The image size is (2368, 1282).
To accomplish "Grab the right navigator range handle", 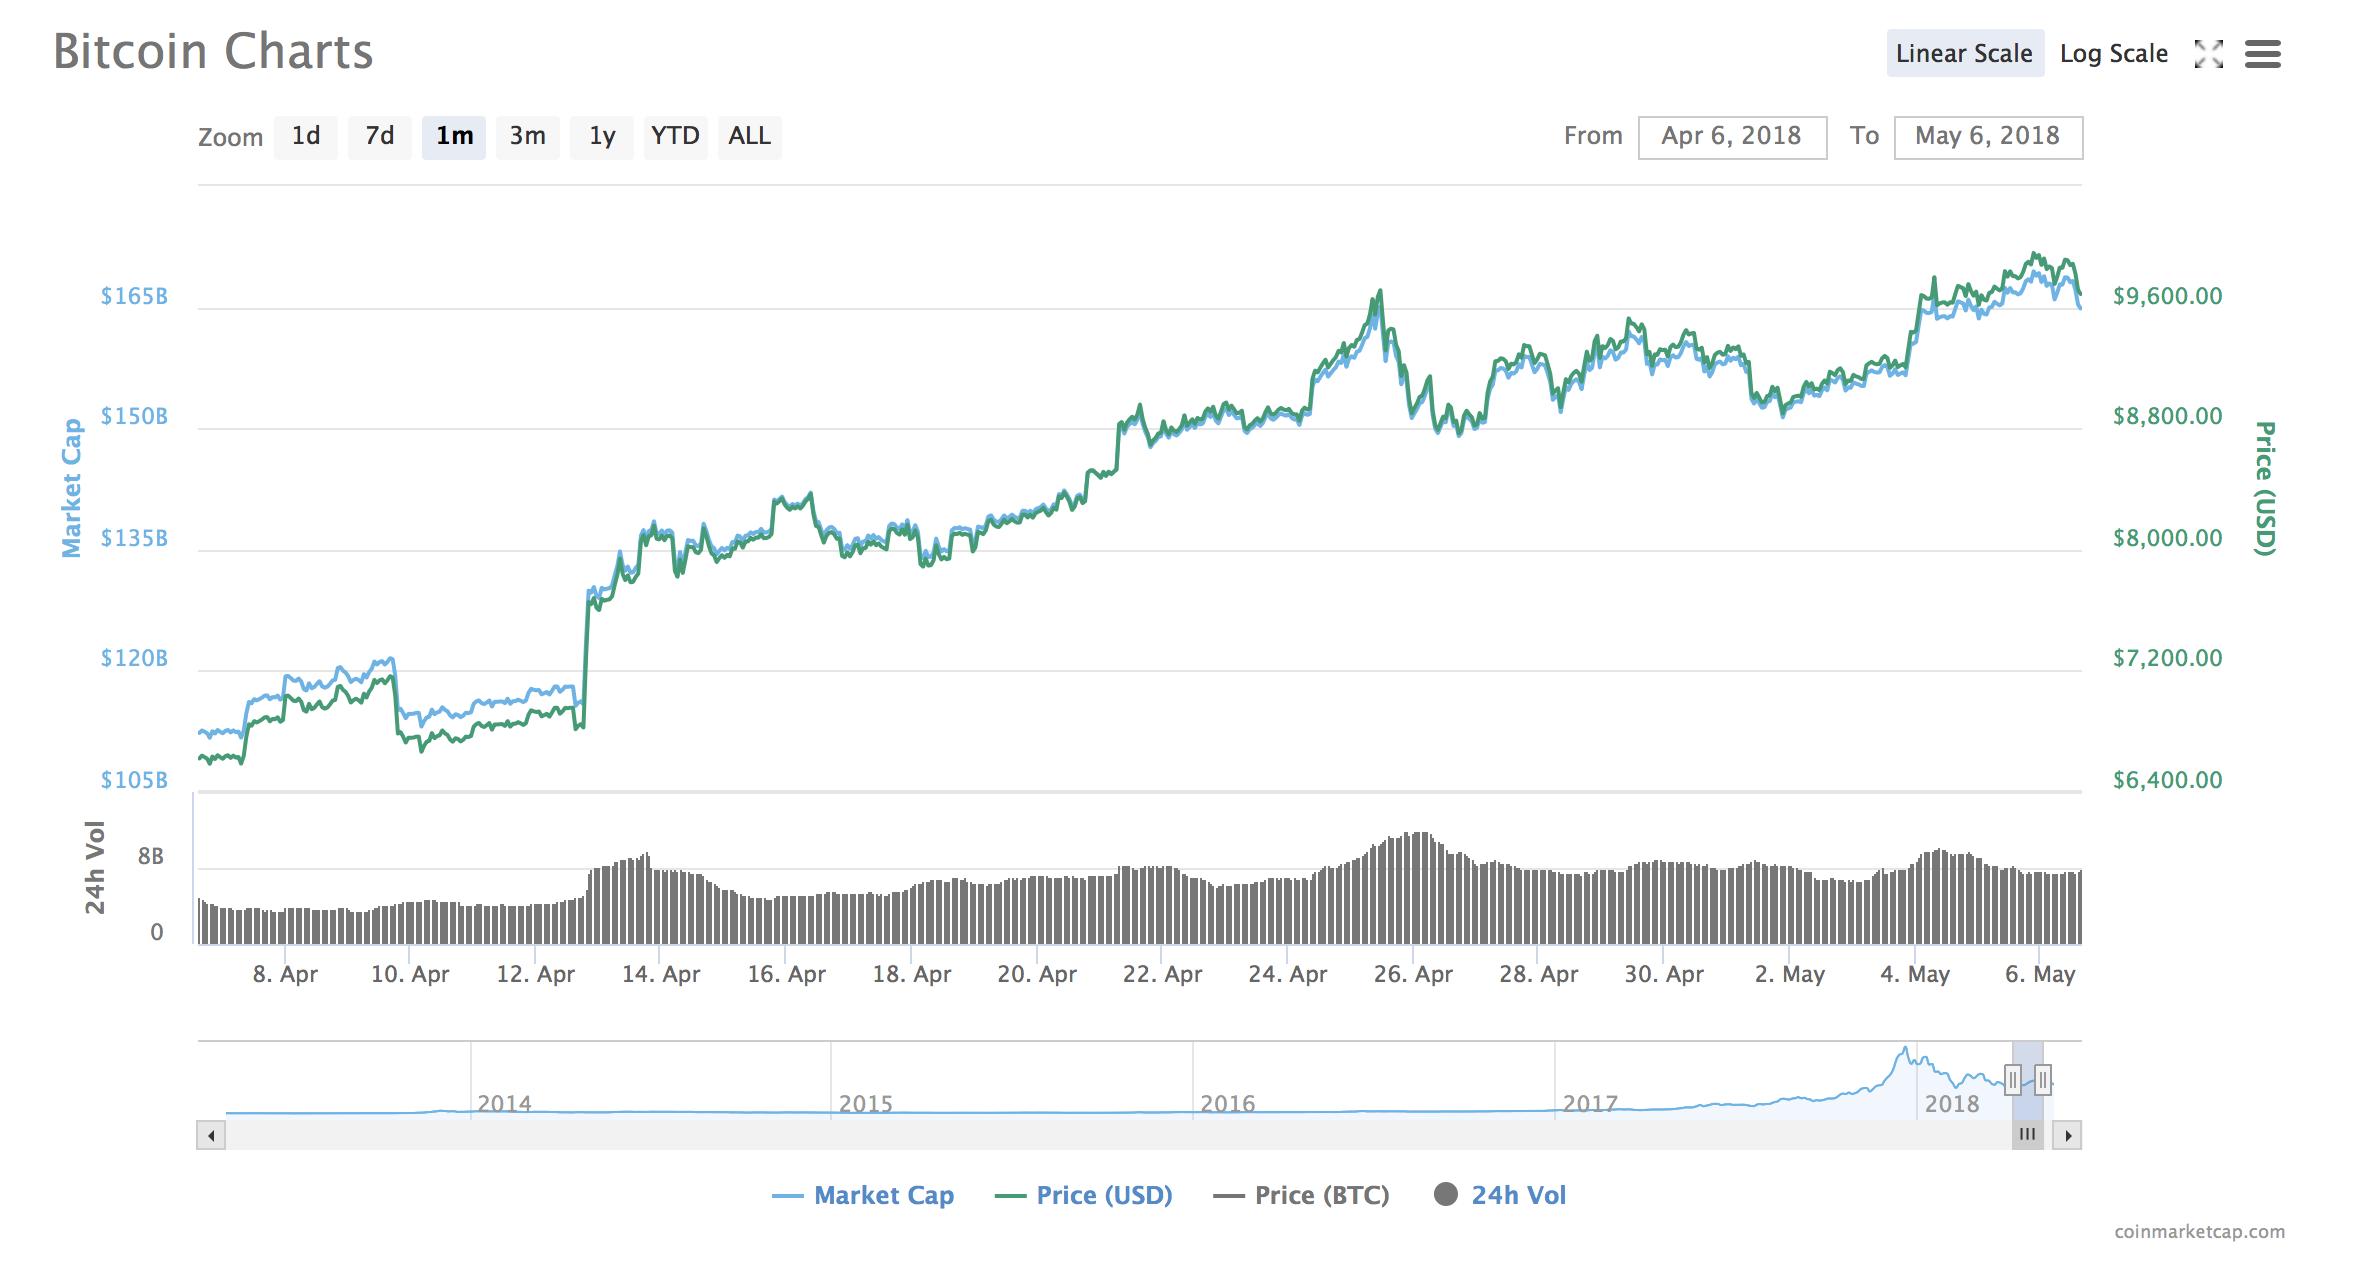I will click(x=2043, y=1080).
